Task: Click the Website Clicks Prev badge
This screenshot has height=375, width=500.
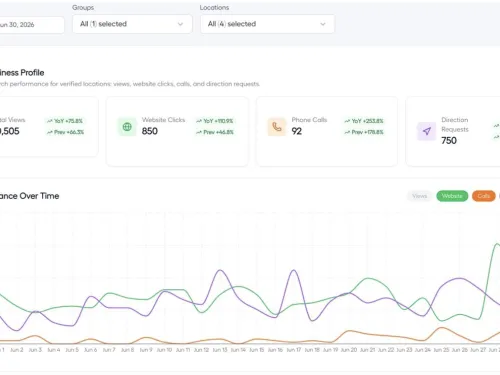Action: (x=215, y=132)
